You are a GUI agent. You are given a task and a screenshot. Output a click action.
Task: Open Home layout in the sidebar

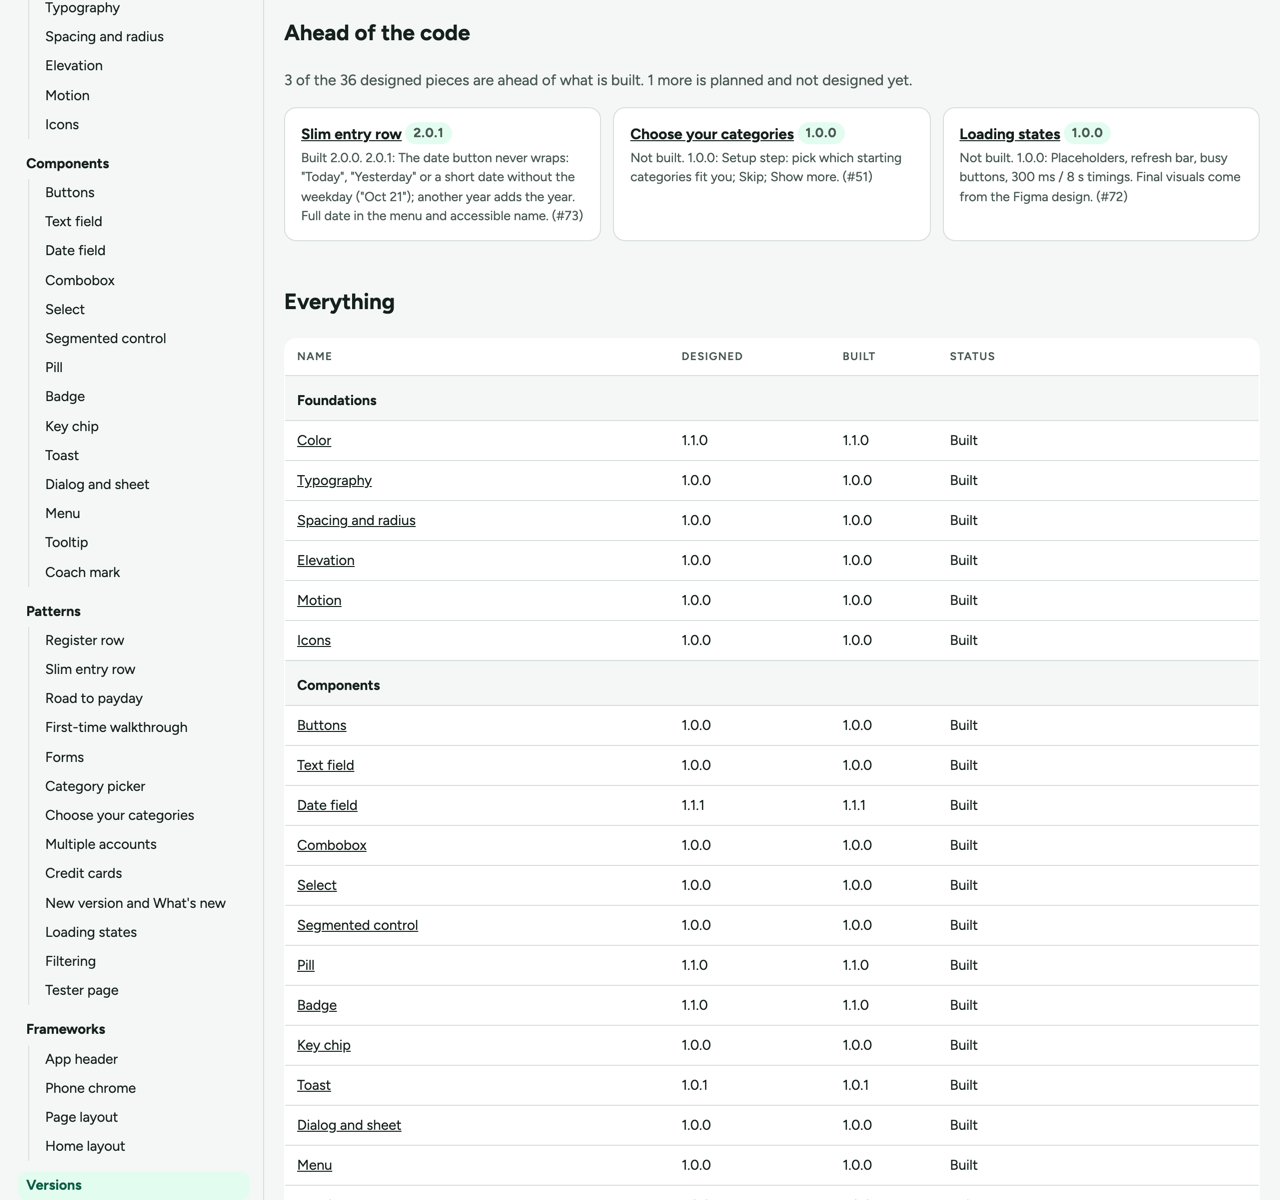(85, 1146)
